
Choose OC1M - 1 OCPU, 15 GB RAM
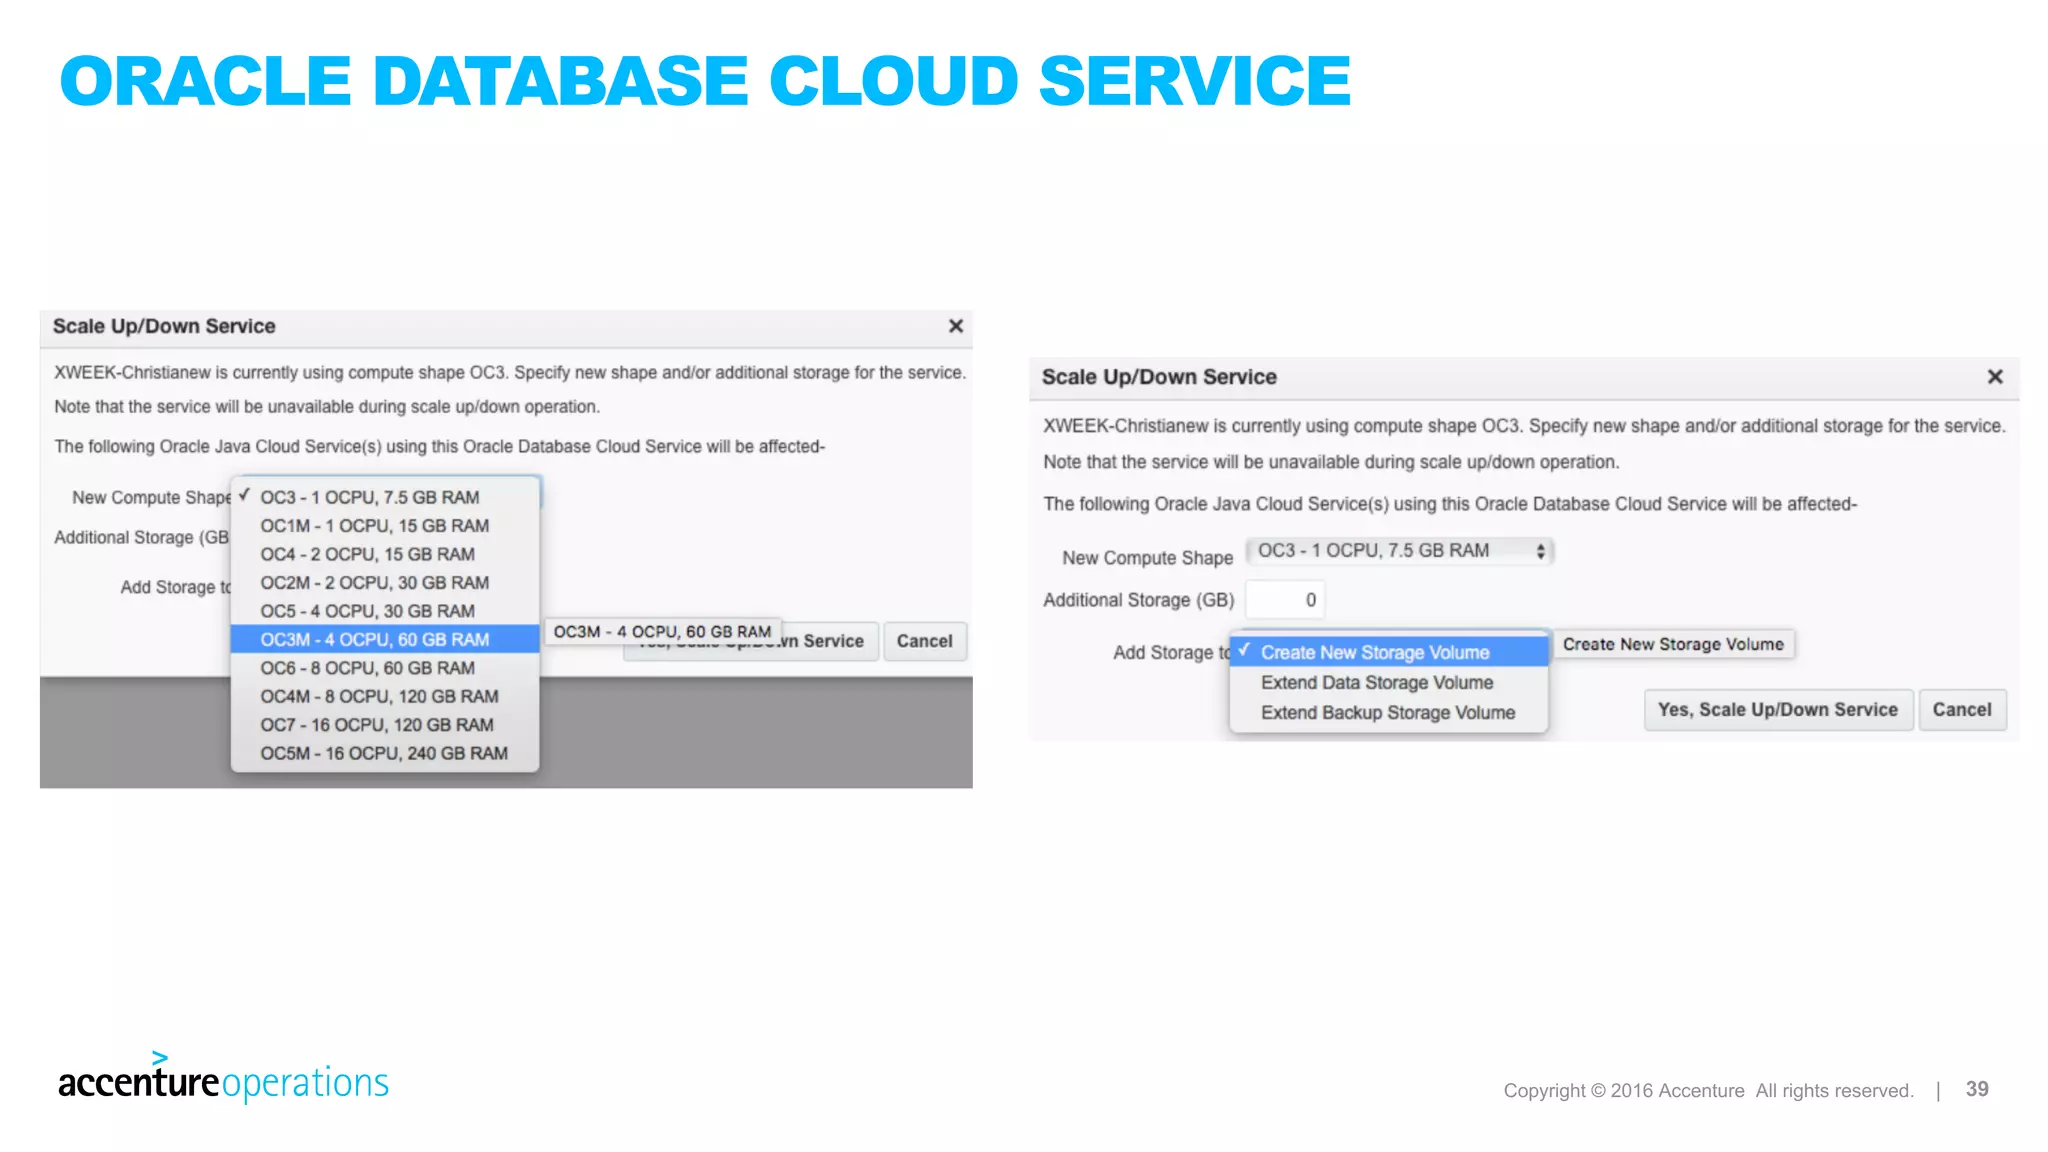tap(385, 526)
